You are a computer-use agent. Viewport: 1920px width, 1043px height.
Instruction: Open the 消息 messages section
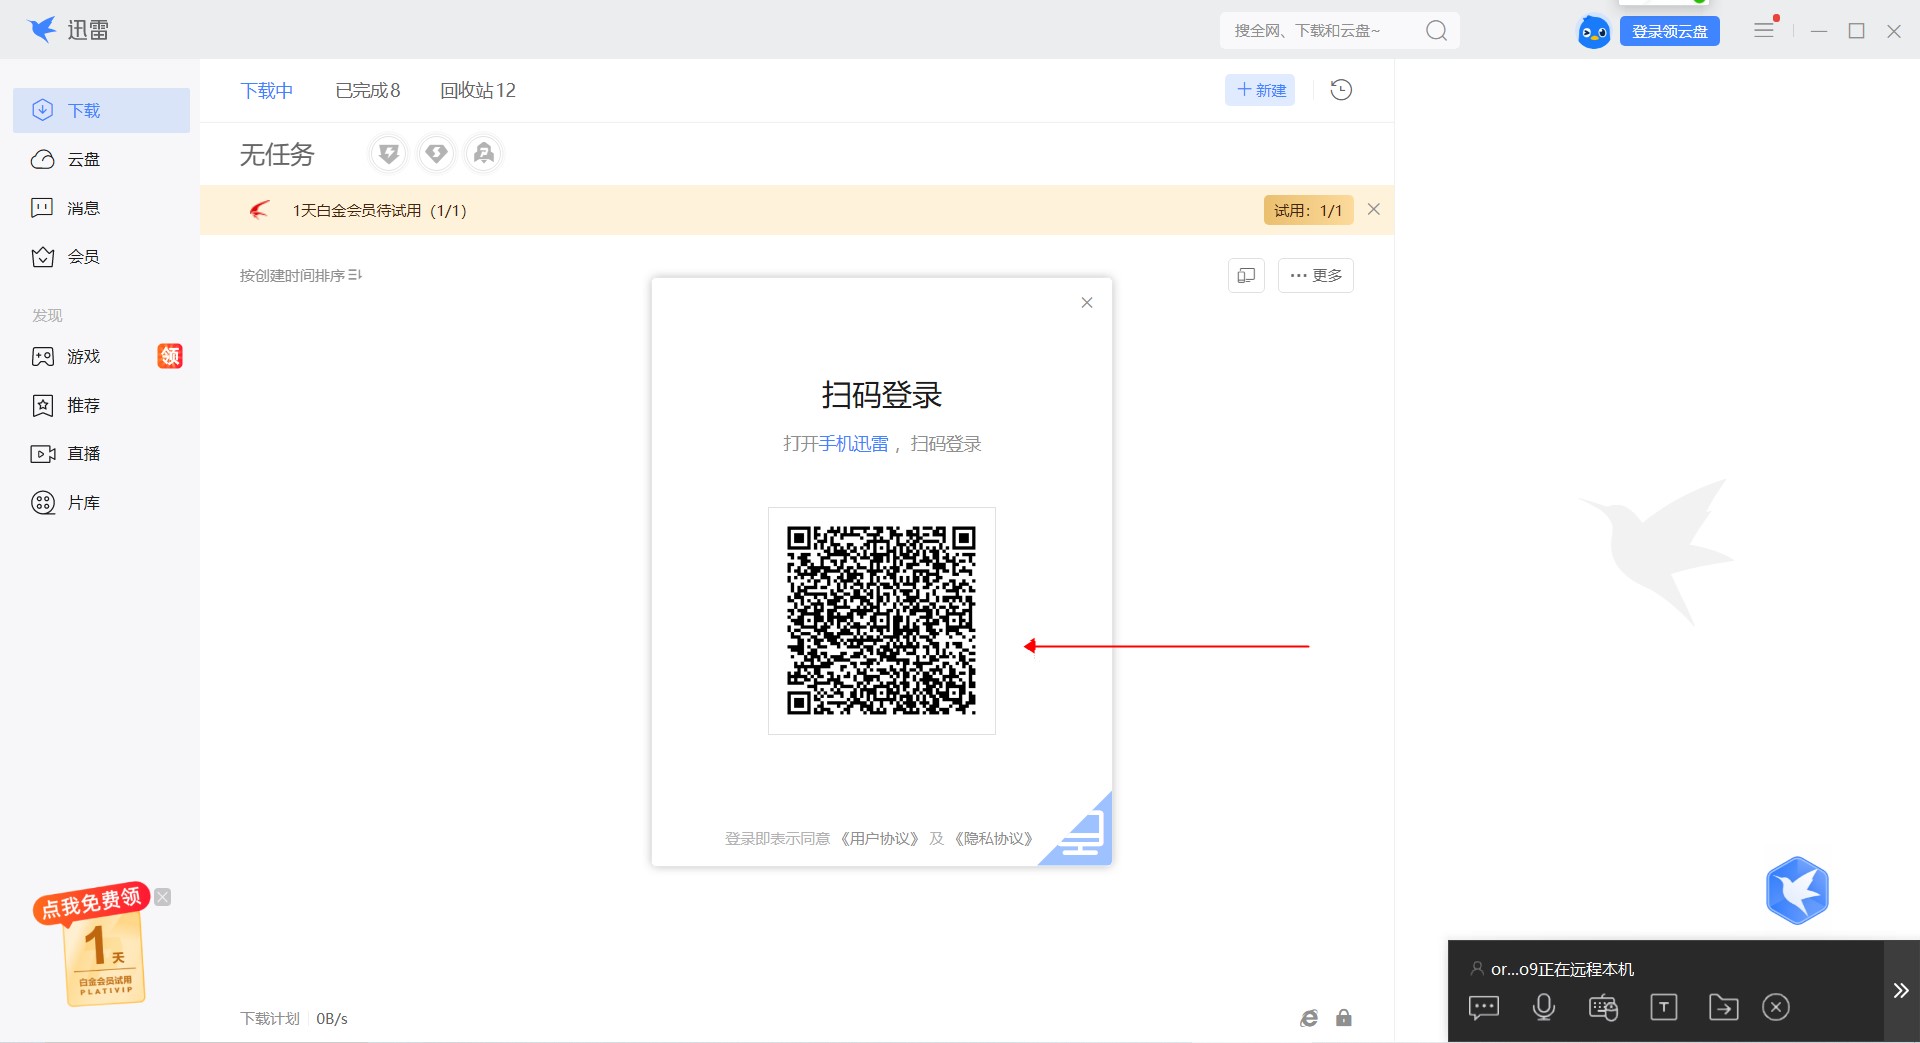(x=101, y=208)
